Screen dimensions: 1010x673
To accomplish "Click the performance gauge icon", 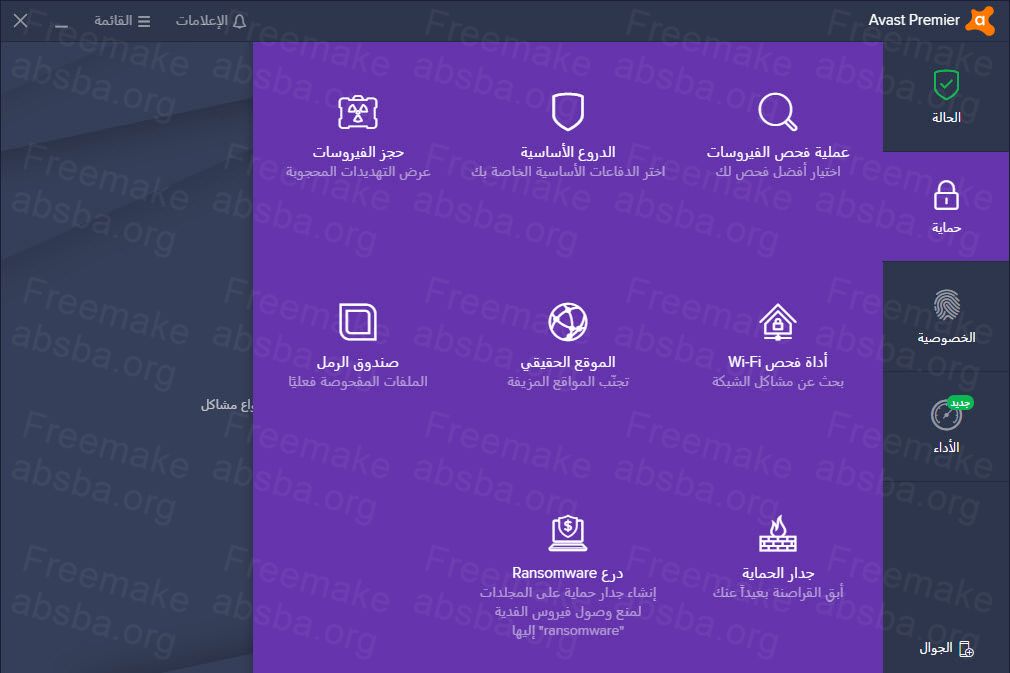I will coord(946,415).
